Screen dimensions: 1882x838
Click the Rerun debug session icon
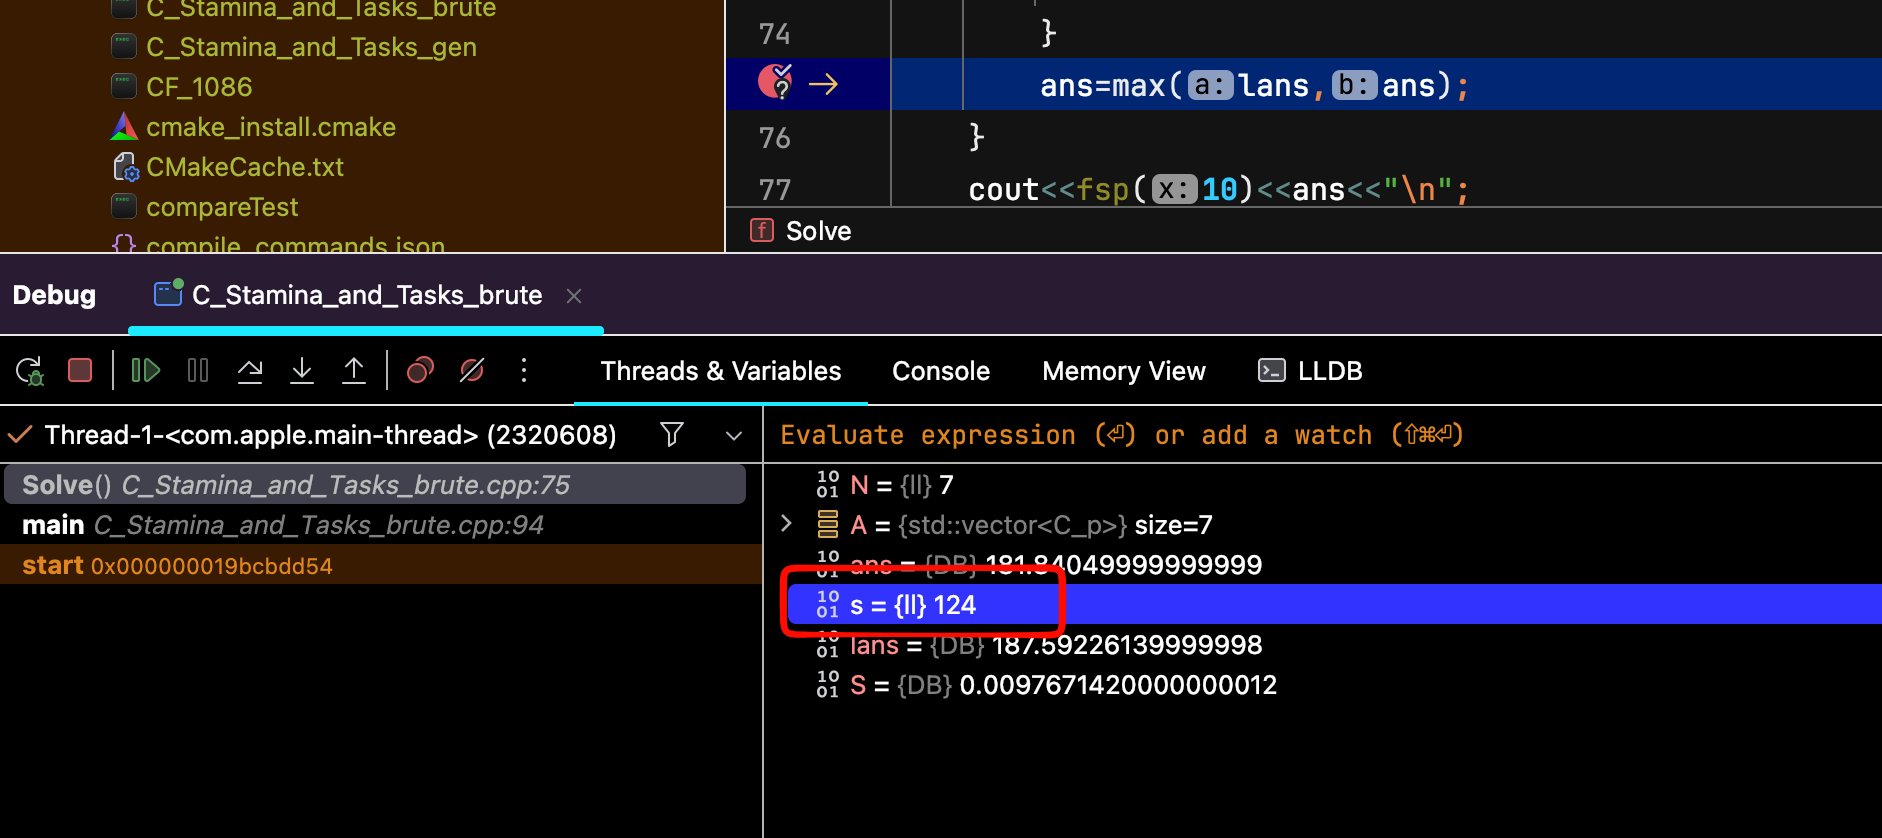29,371
